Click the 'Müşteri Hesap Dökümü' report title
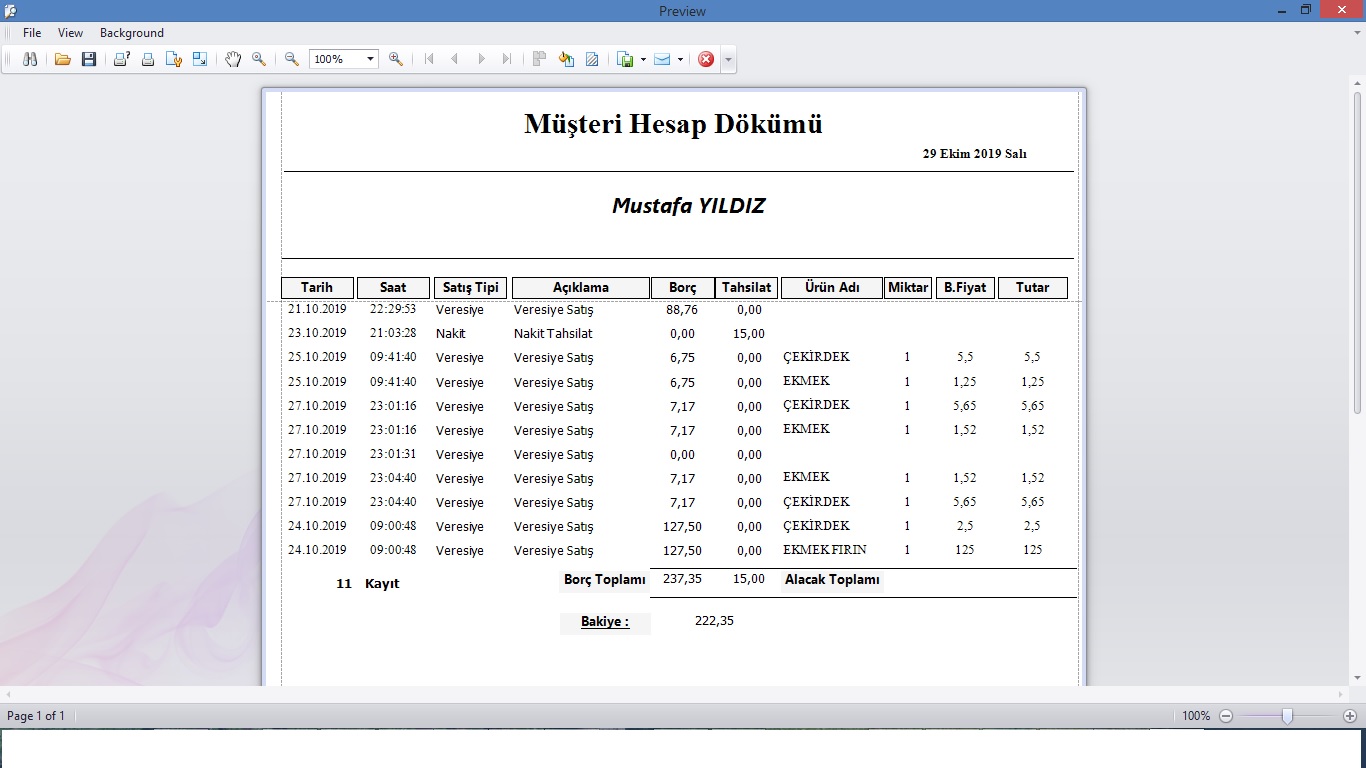 (x=673, y=124)
